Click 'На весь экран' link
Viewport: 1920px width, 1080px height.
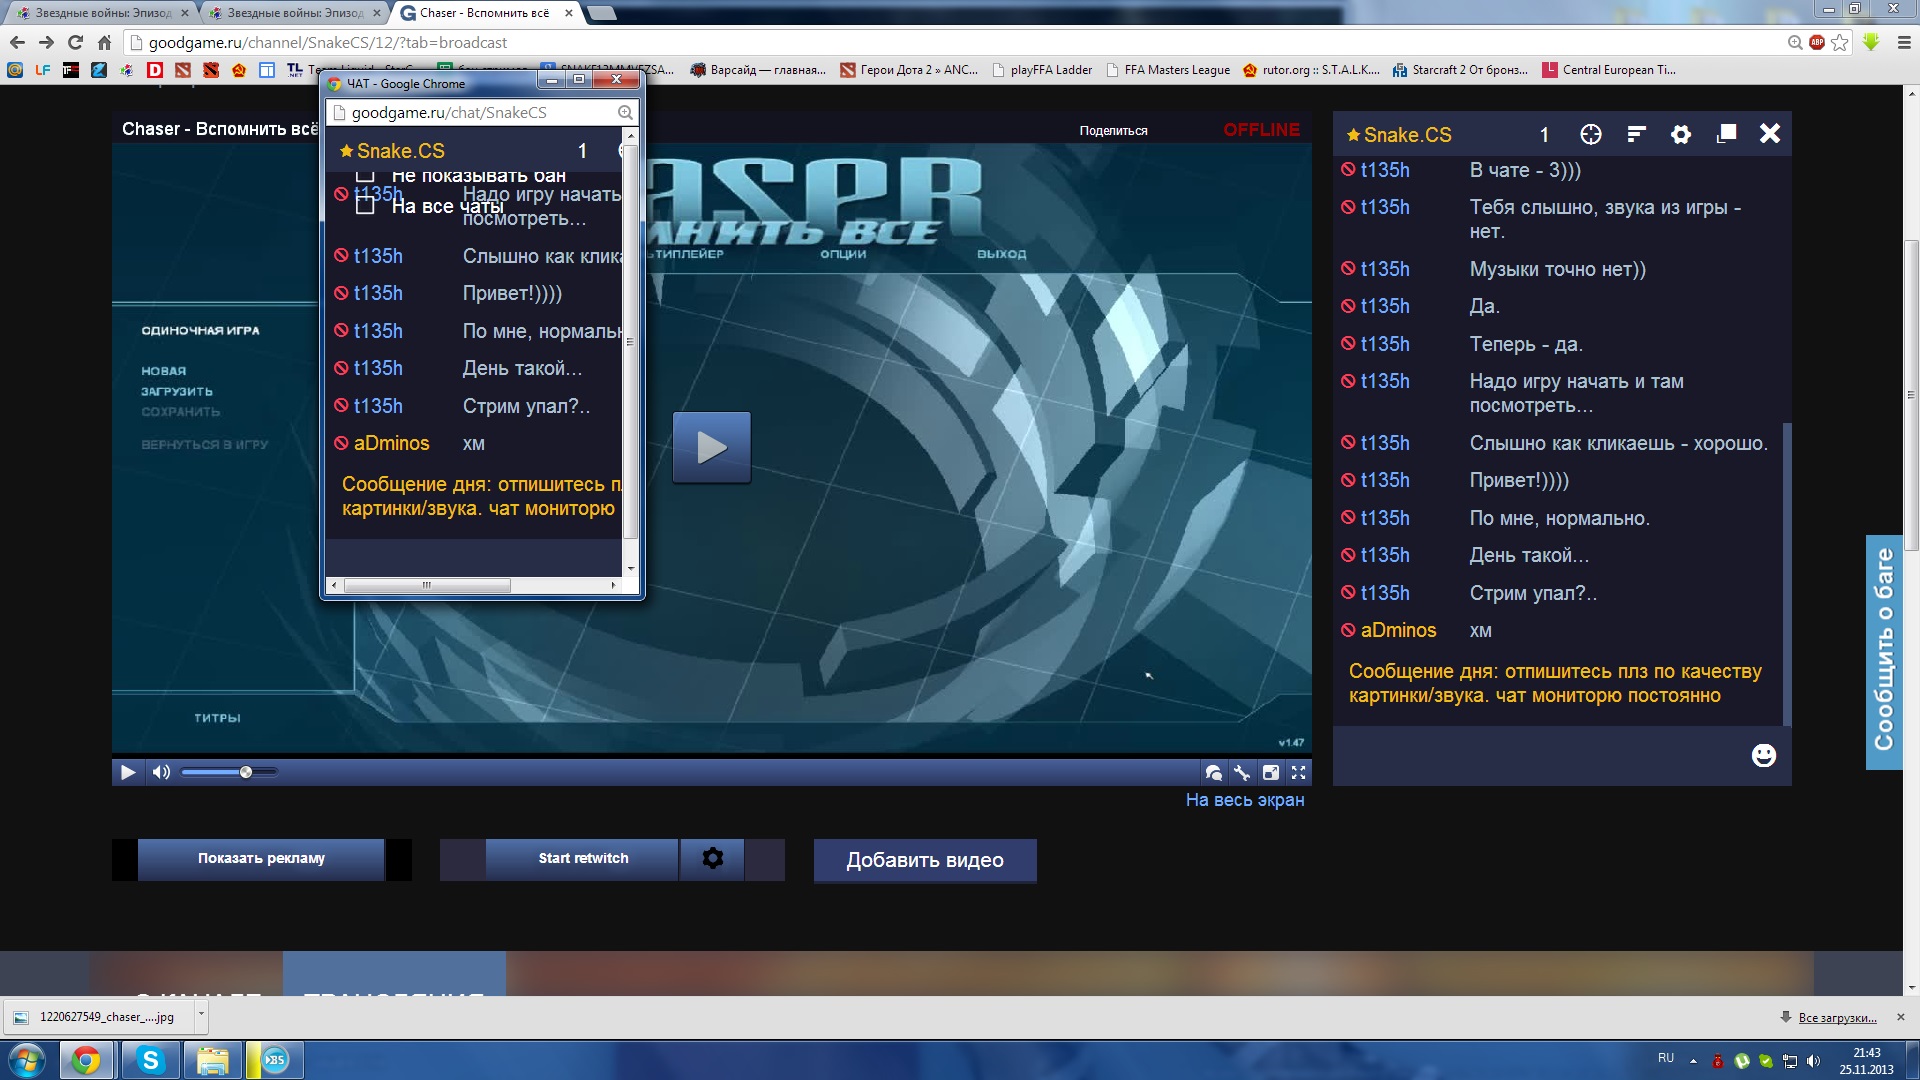pos(1245,800)
